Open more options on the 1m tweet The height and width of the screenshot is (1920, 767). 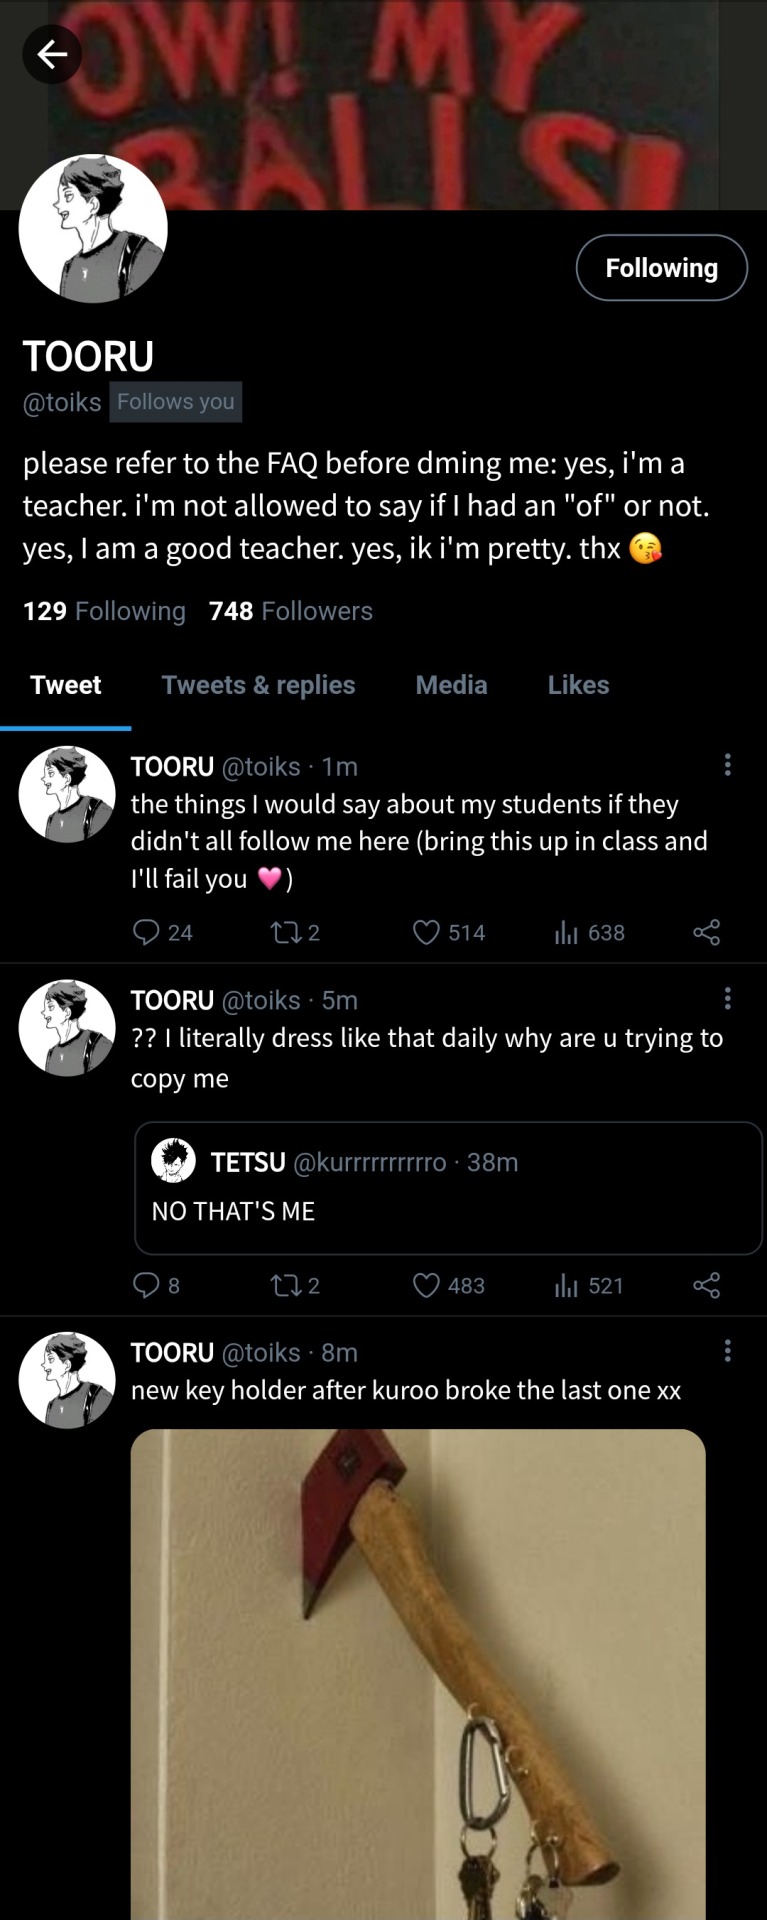727,765
